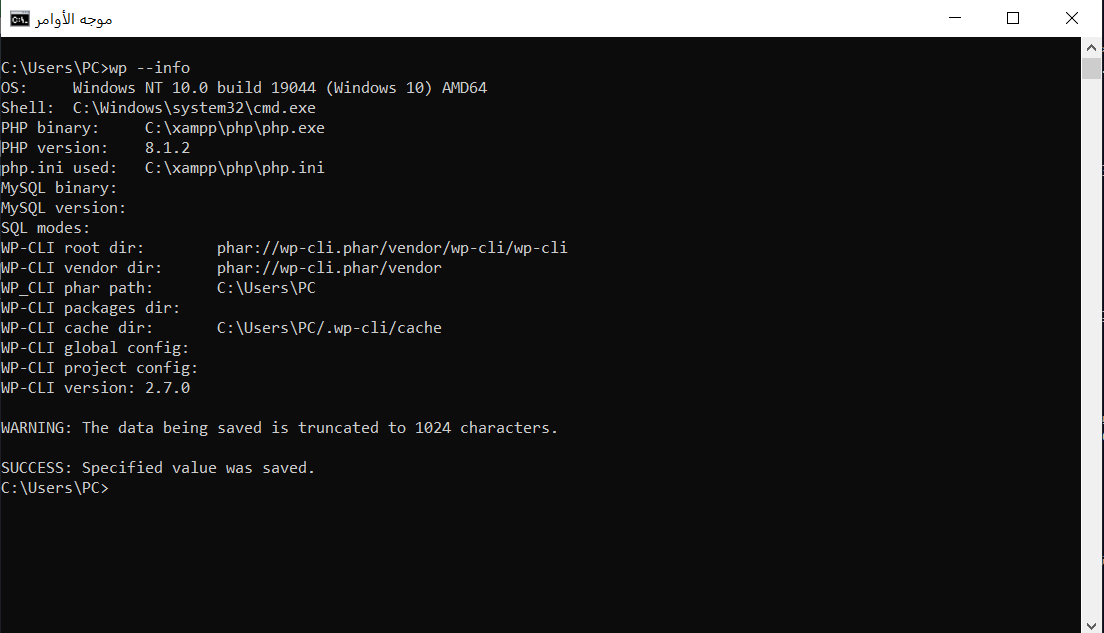The image size is (1104, 633).
Task: Click the SUCCESS Specified value was saved line
Action: click(158, 468)
